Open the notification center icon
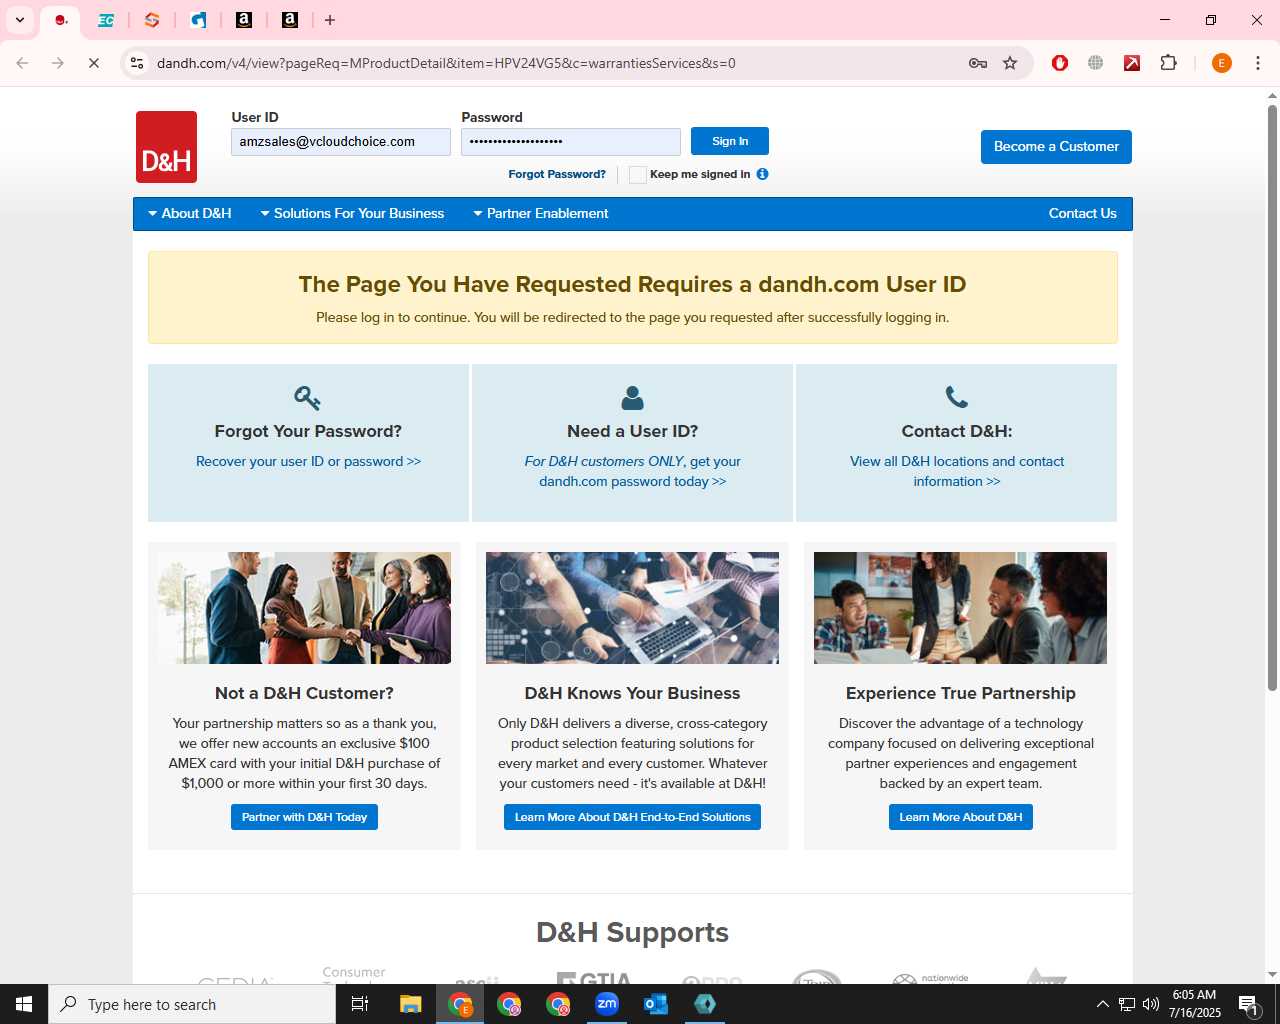1280x1024 pixels. pyautogui.click(x=1248, y=1004)
